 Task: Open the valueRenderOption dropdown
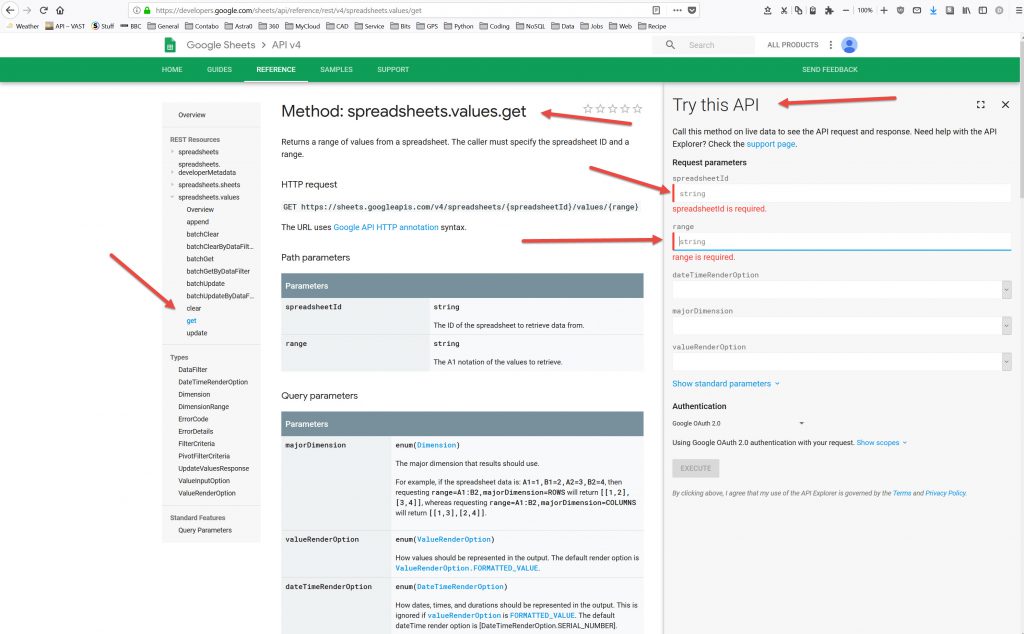(x=1005, y=361)
